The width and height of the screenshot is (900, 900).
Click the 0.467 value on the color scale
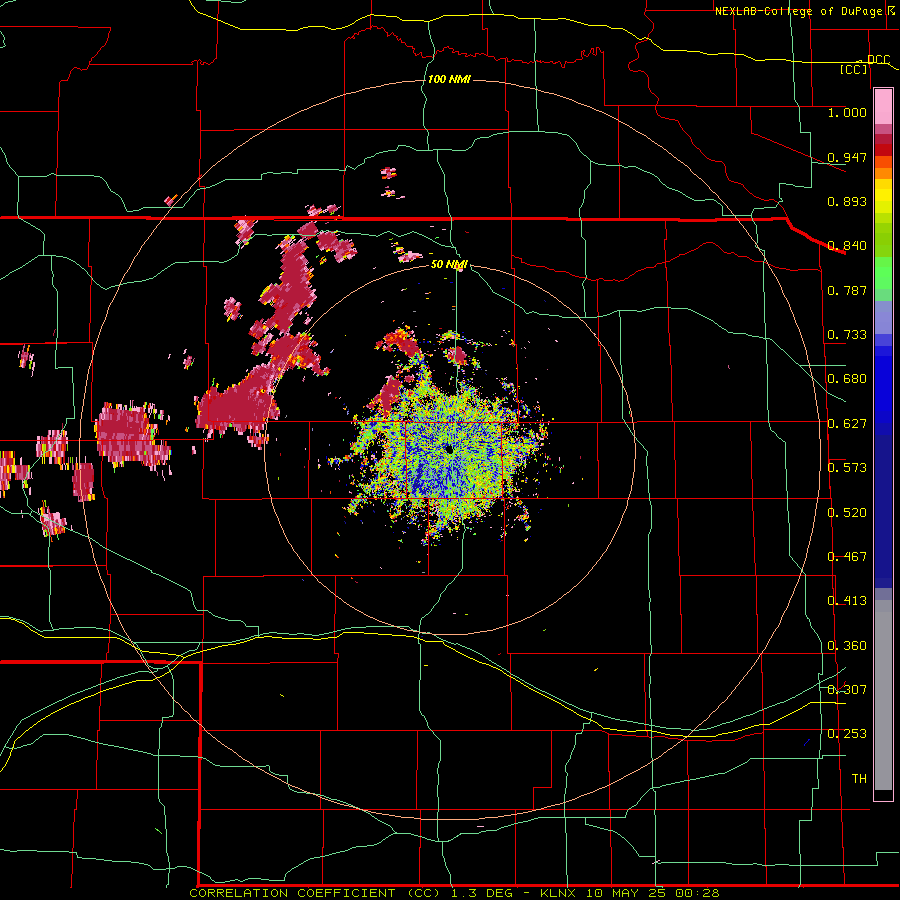847,557
